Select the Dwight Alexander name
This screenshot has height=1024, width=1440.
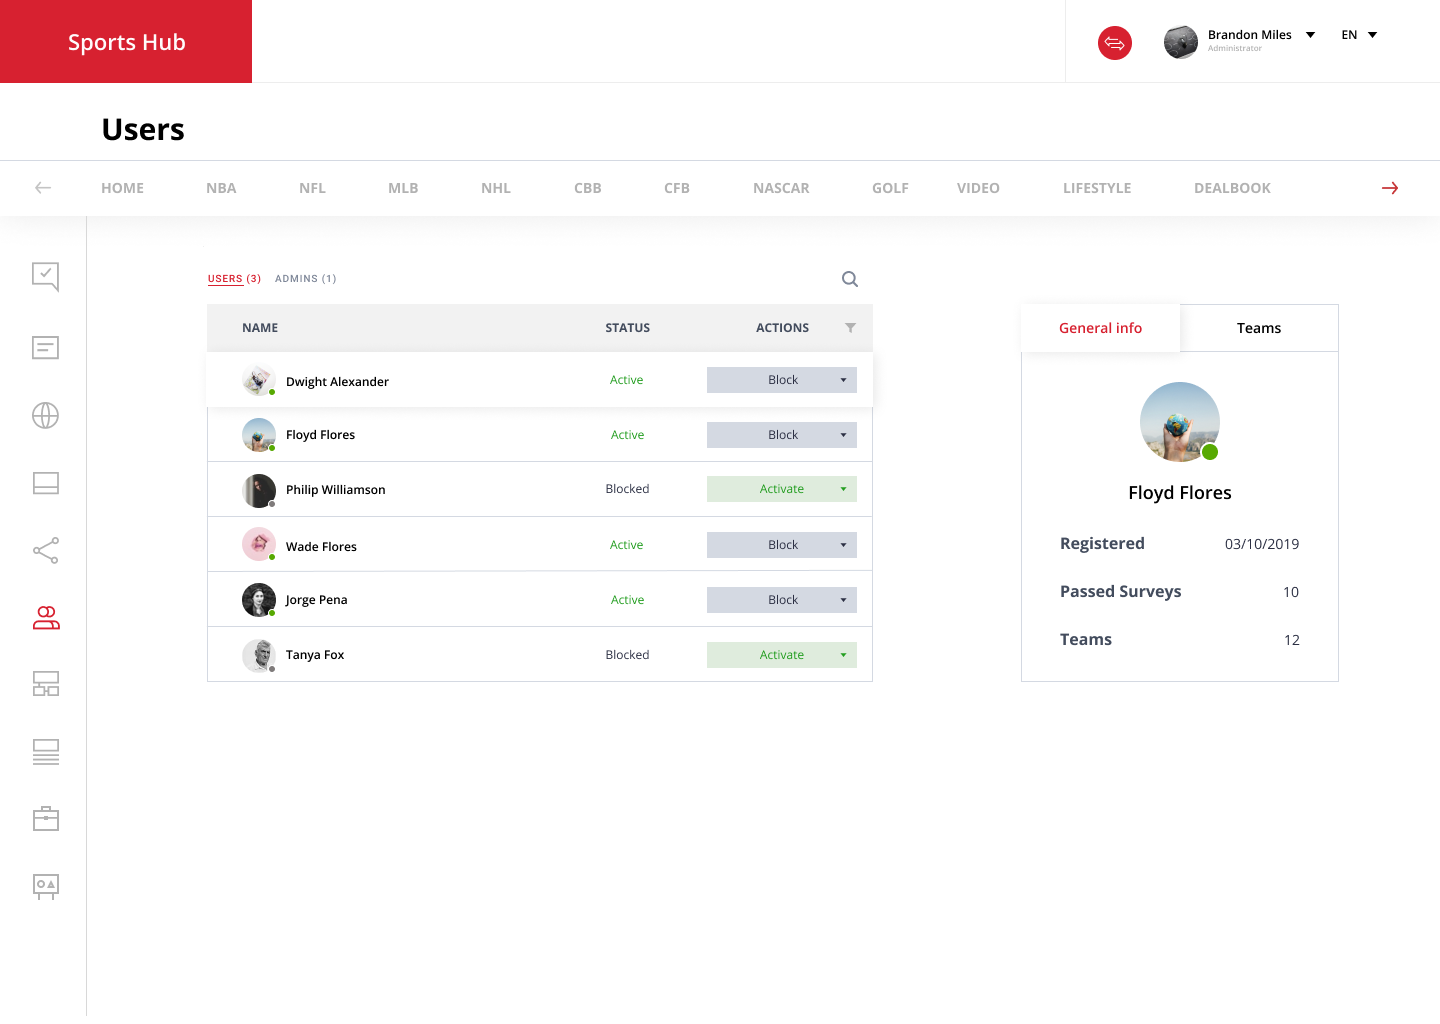pos(337,382)
